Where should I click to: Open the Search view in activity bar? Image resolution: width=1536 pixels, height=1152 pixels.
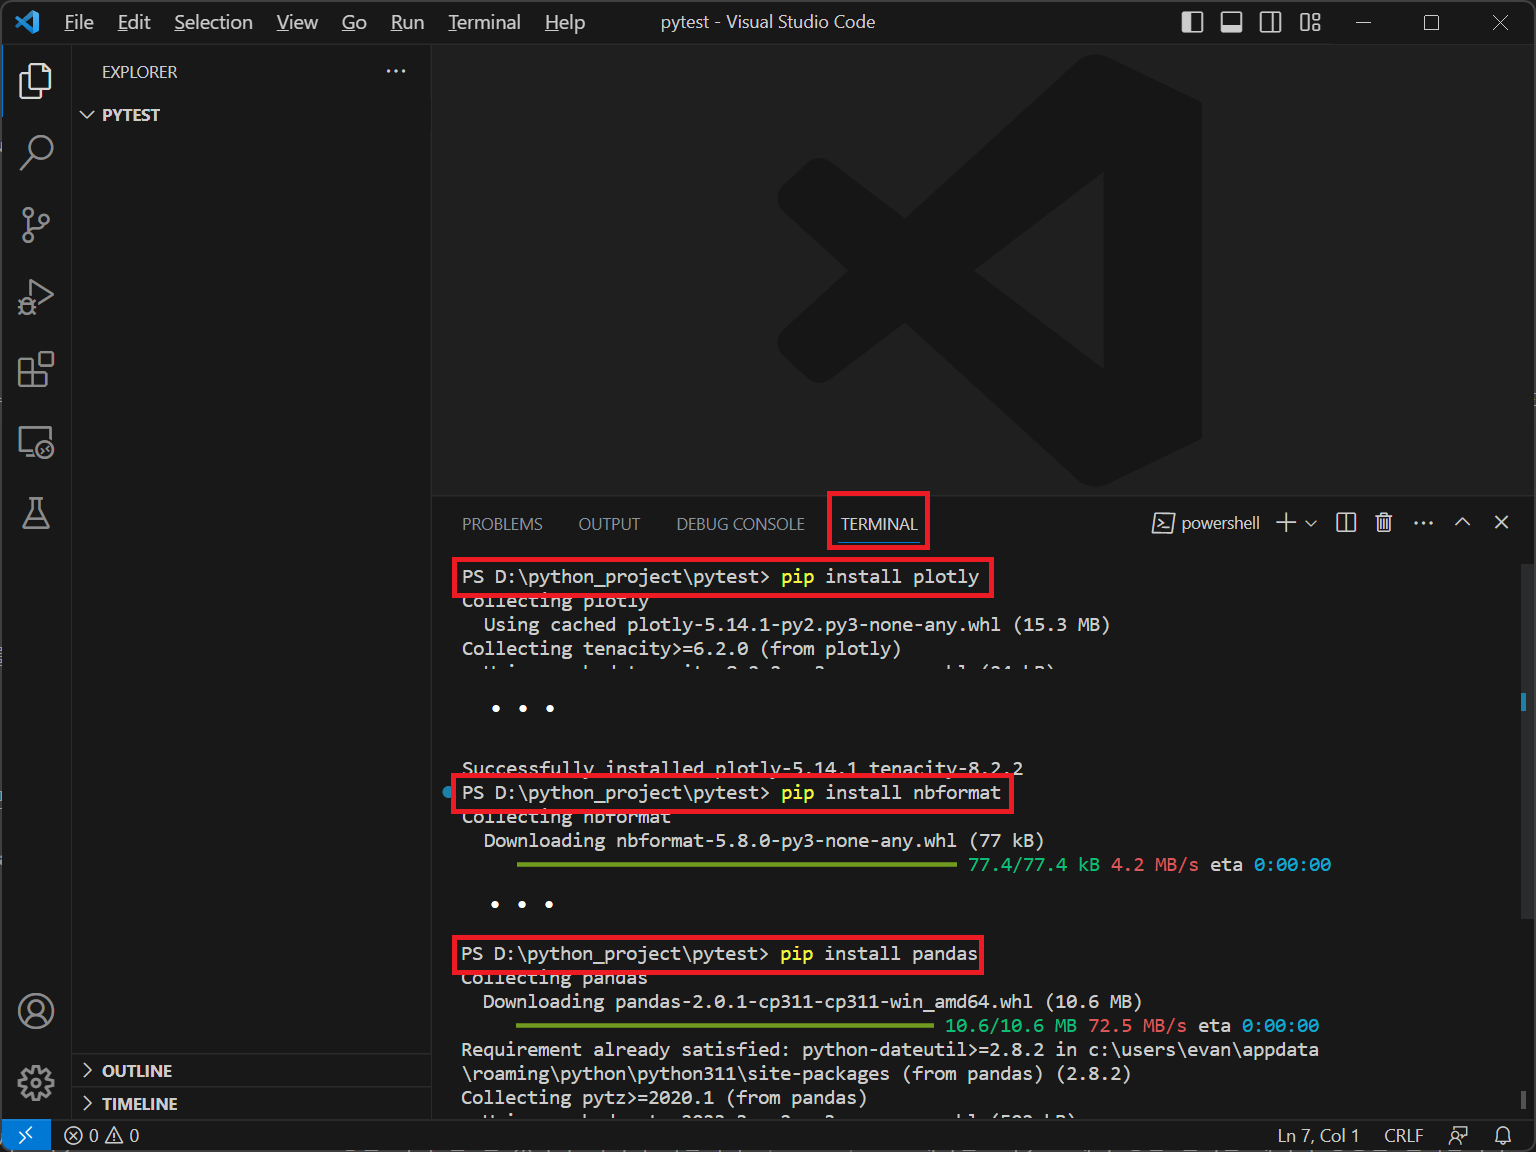pos(36,153)
